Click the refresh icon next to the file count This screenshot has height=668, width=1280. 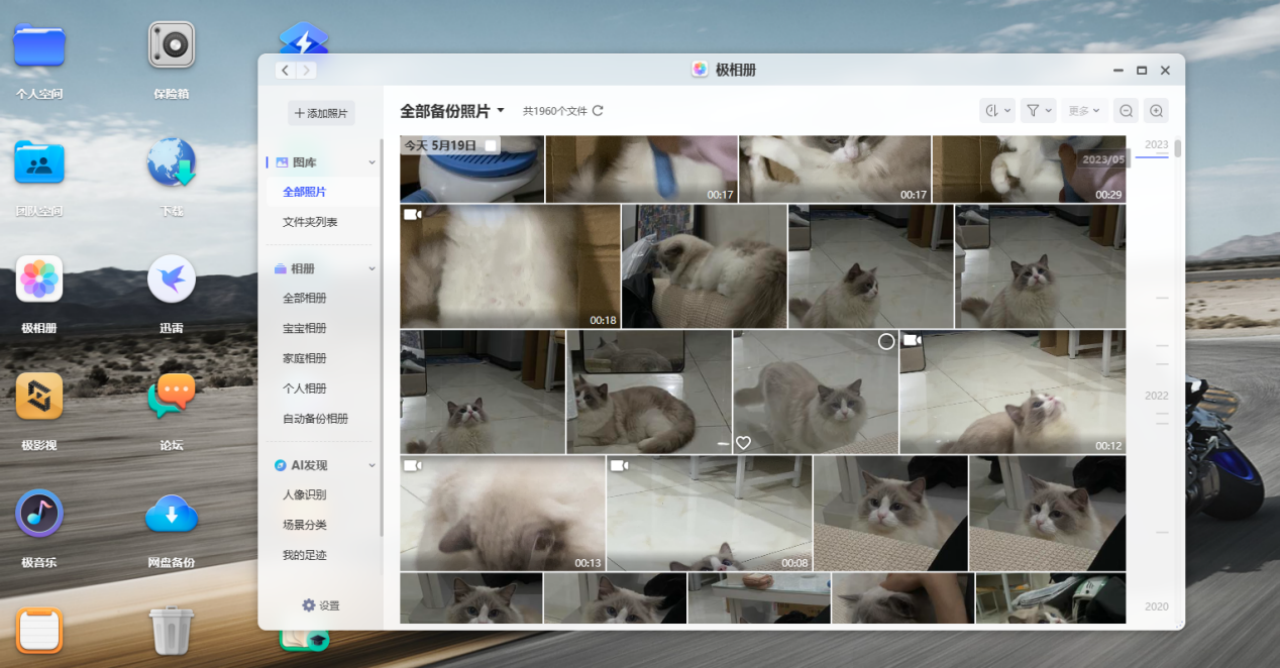pos(598,111)
